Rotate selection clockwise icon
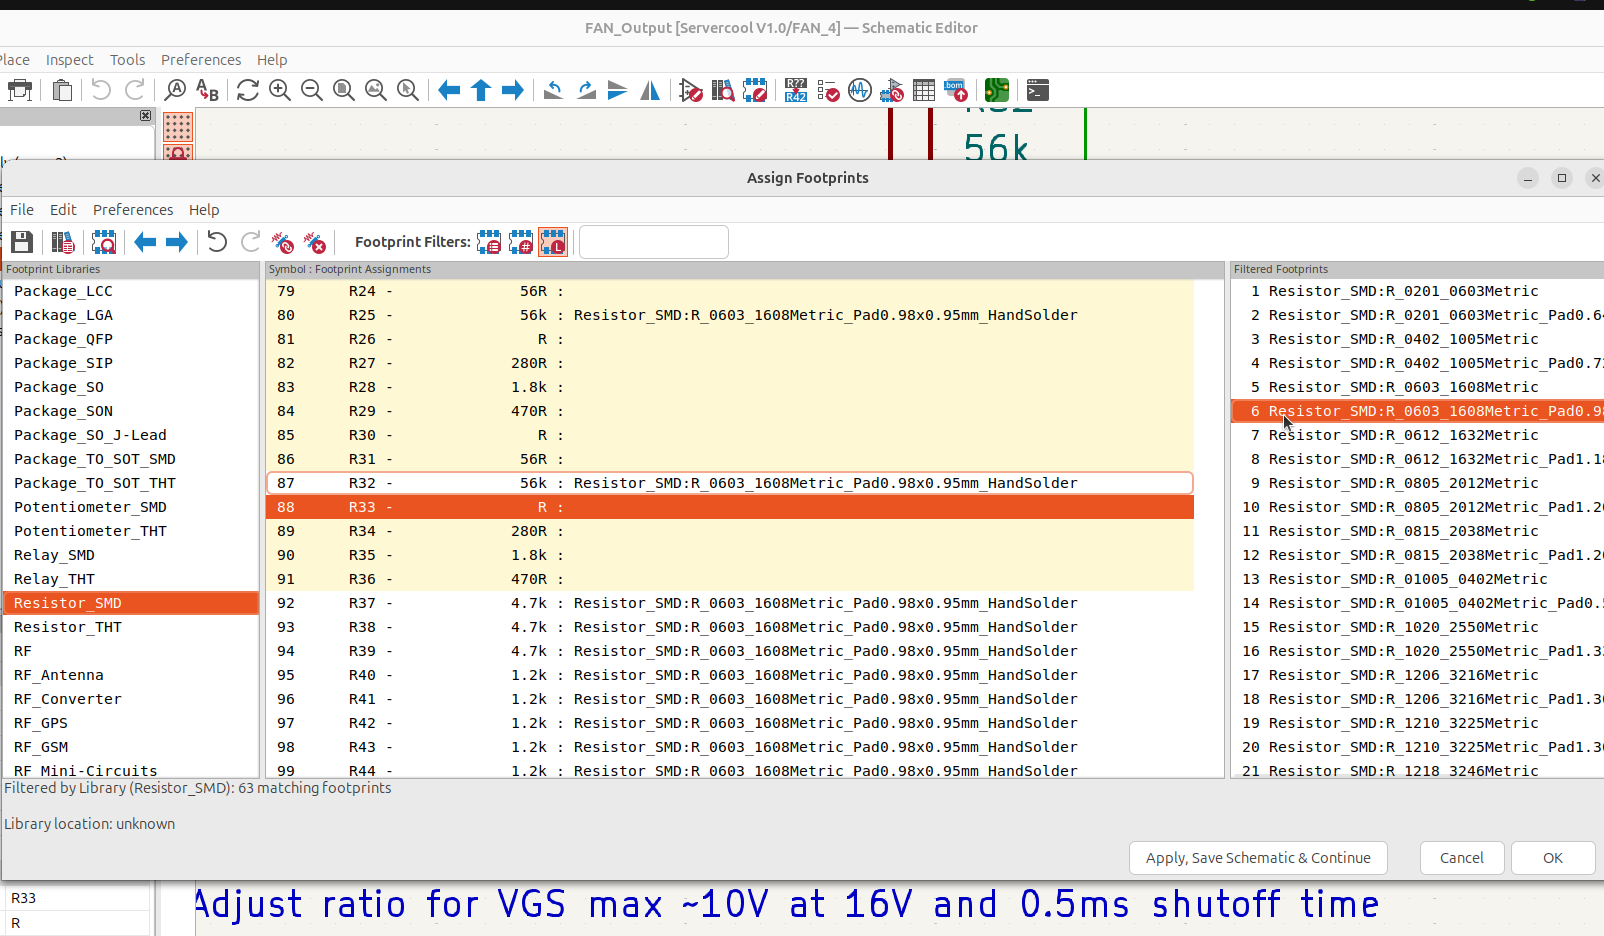This screenshot has width=1604, height=936. [586, 91]
